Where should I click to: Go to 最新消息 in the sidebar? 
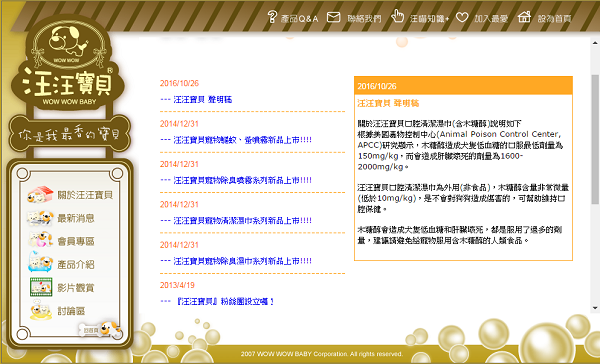(76, 218)
